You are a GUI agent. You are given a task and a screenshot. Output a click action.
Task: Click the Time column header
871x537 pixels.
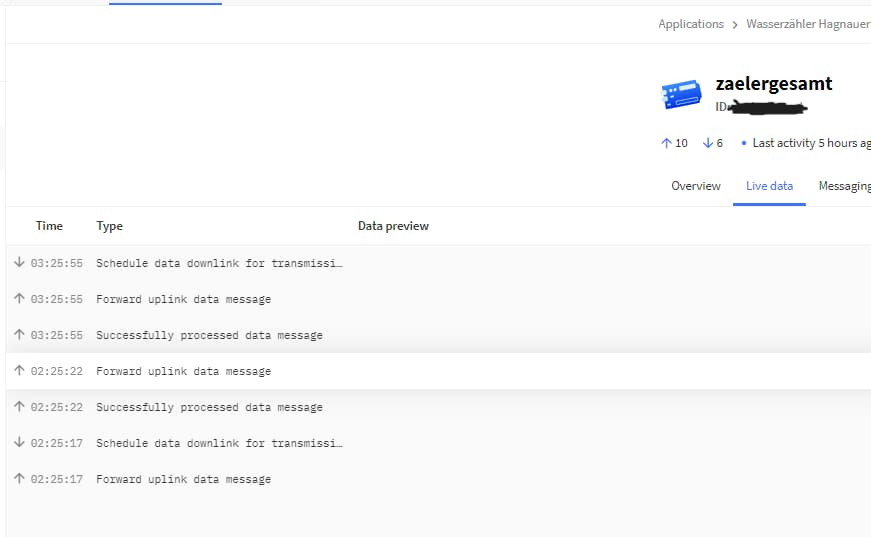click(49, 226)
